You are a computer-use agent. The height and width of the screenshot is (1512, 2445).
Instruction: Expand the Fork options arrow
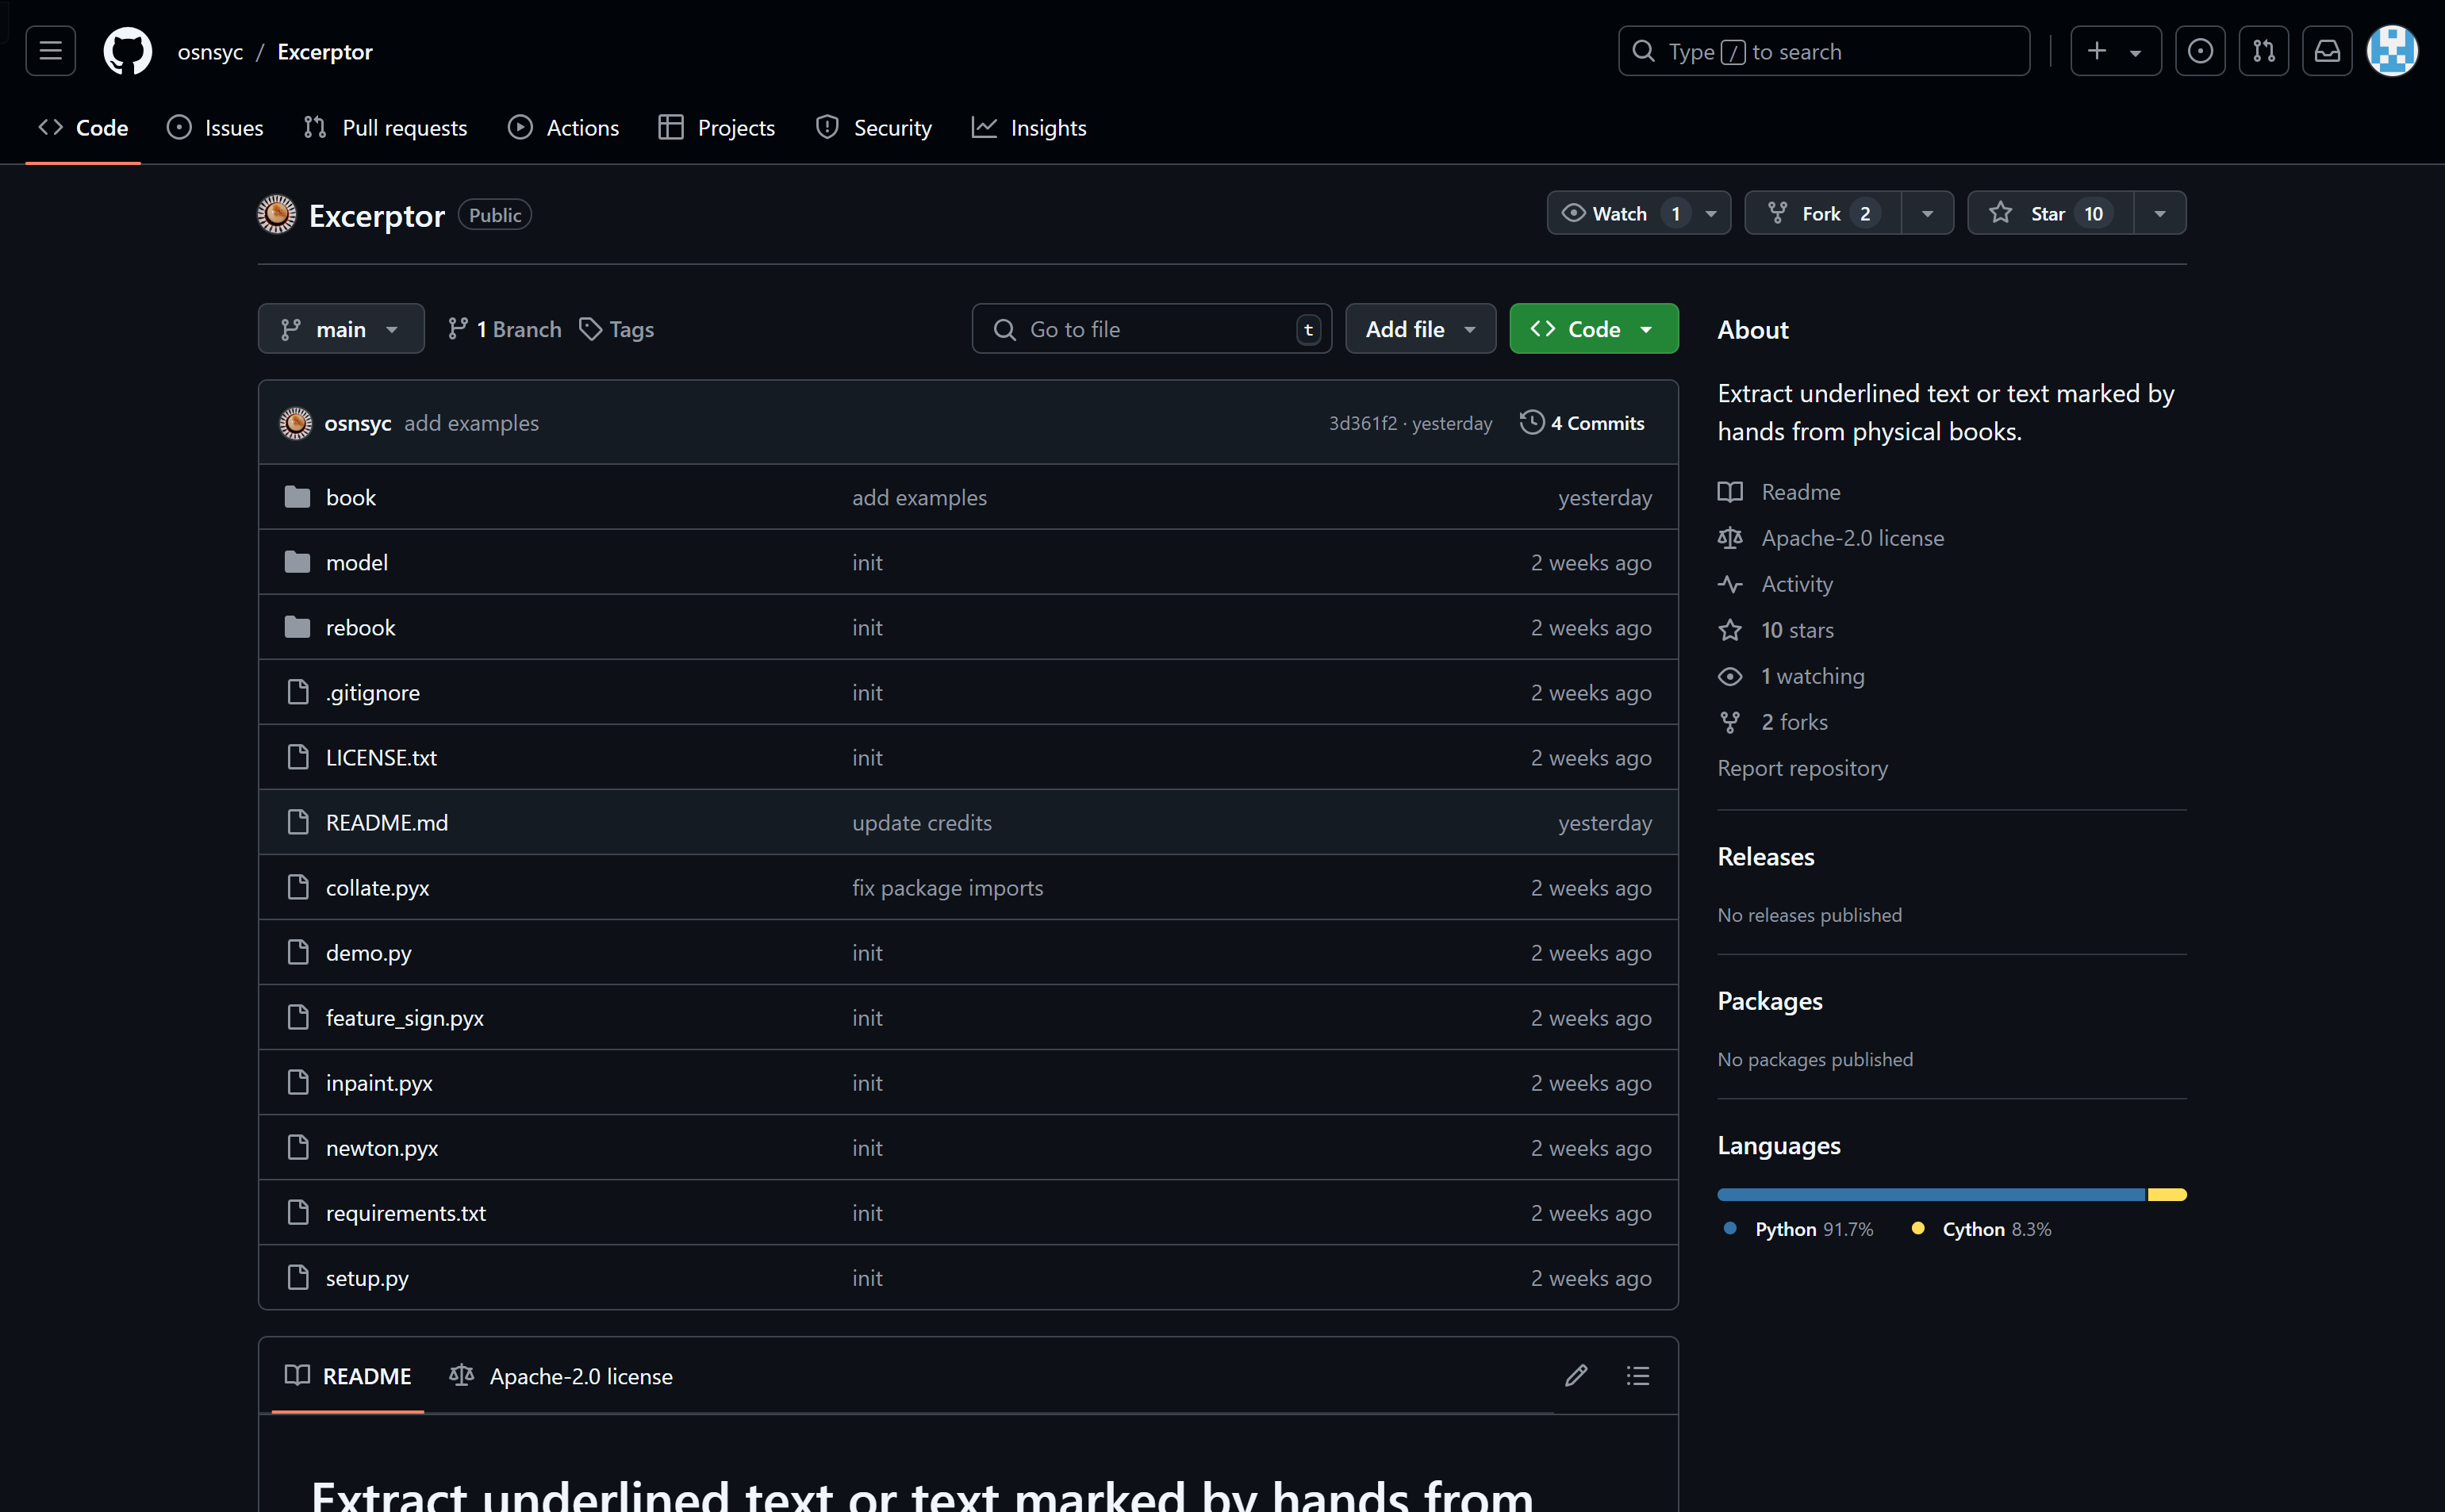click(1927, 213)
